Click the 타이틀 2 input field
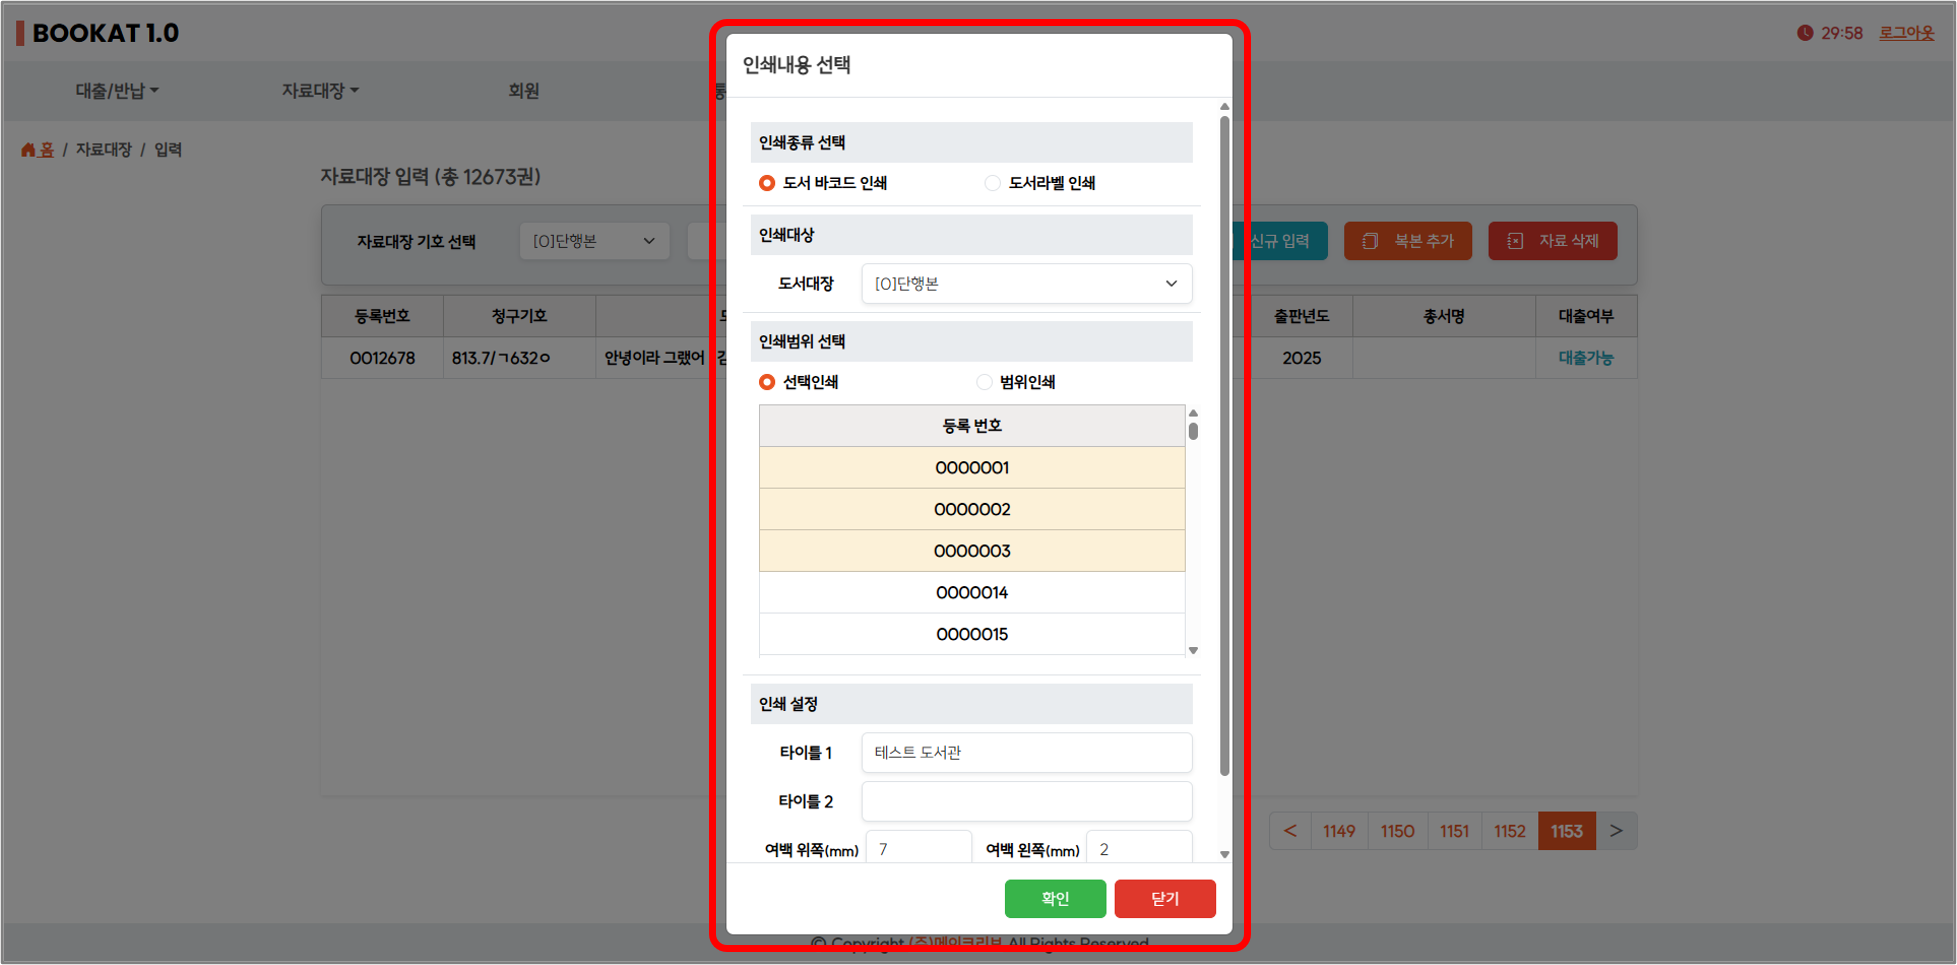Screen dimensions: 1957x965 click(x=1026, y=801)
